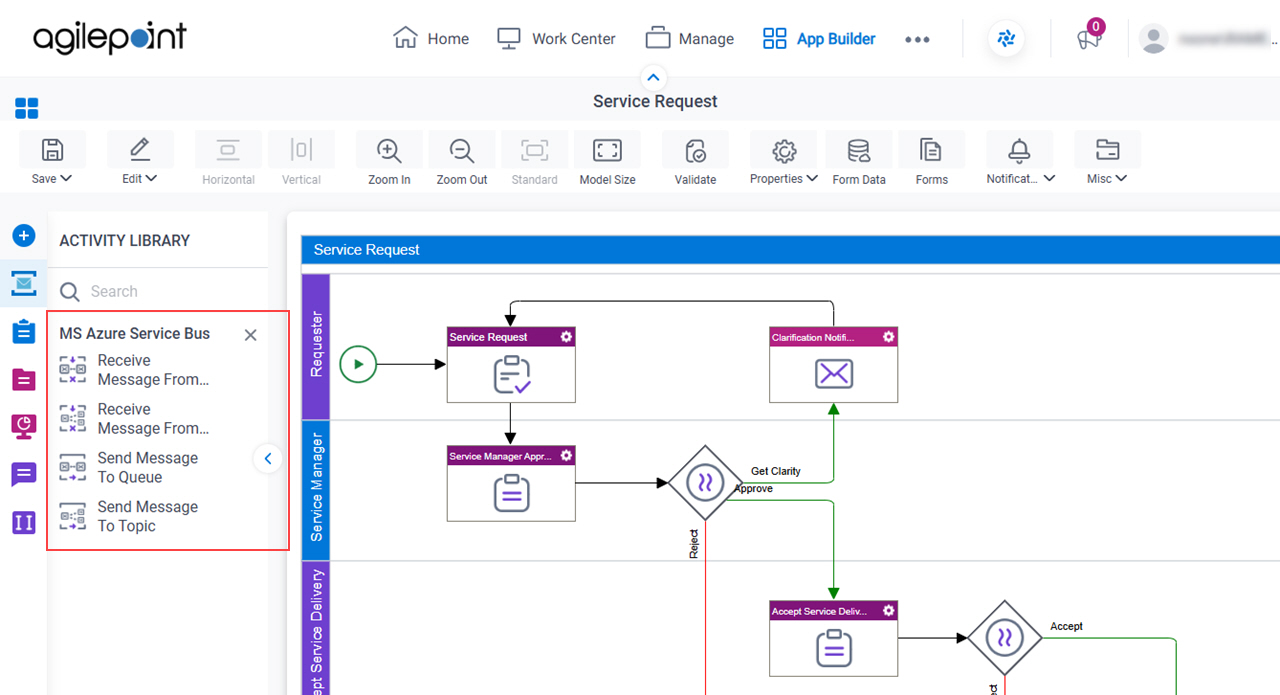Run the Validate tool
This screenshot has width=1280, height=695.
point(695,150)
